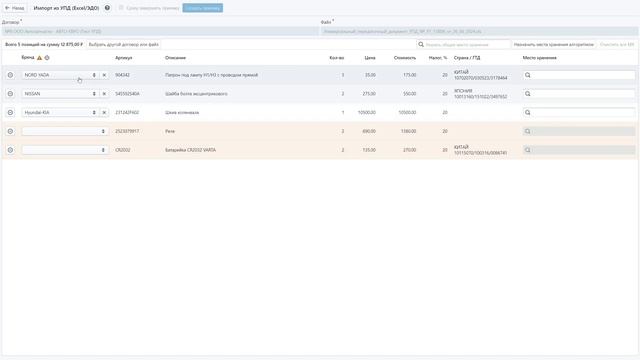The width and height of the screenshot is (640, 360).
Task: Click storage search icon in the 904342 row
Action: [x=528, y=75]
